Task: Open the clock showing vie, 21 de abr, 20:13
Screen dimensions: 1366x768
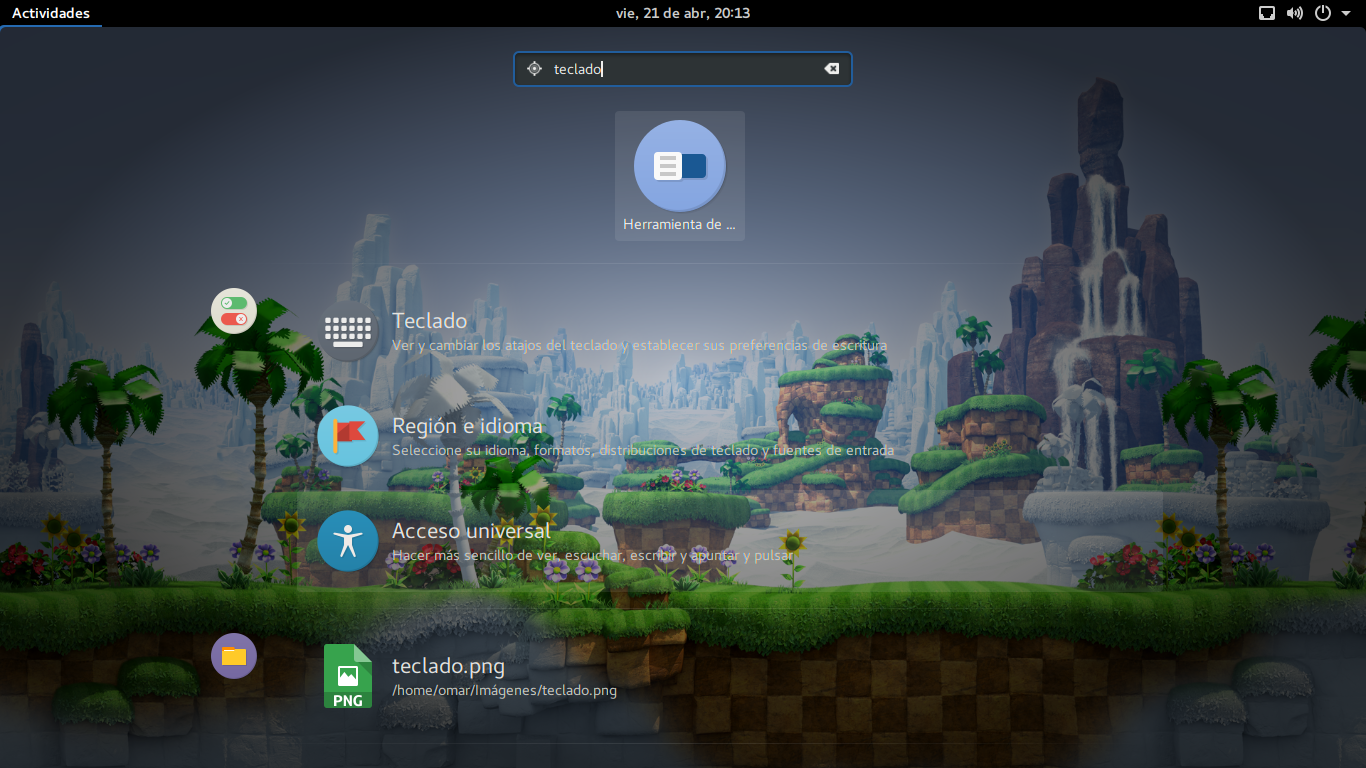Action: (683, 13)
